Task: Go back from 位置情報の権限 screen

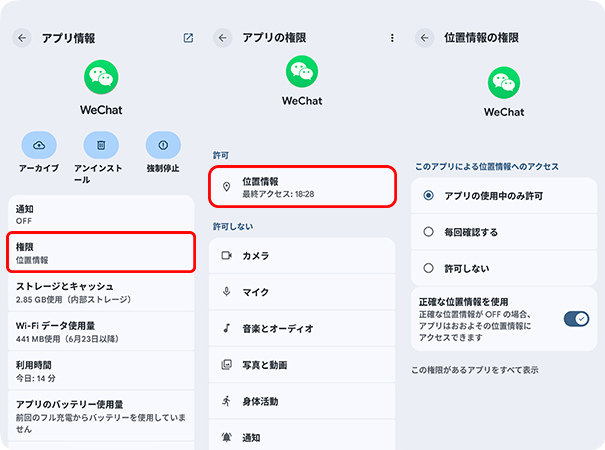Action: (x=424, y=38)
